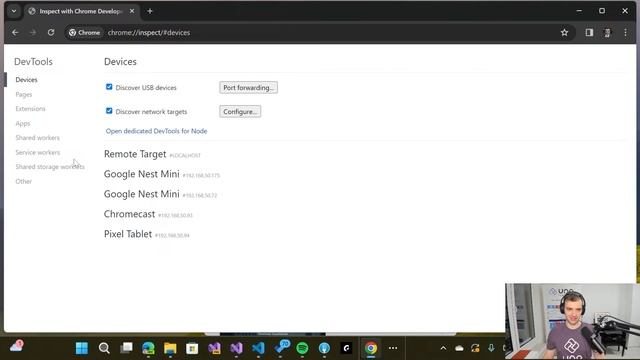640x360 pixels.
Task: Open the black Logitech G icon
Action: (x=347, y=348)
